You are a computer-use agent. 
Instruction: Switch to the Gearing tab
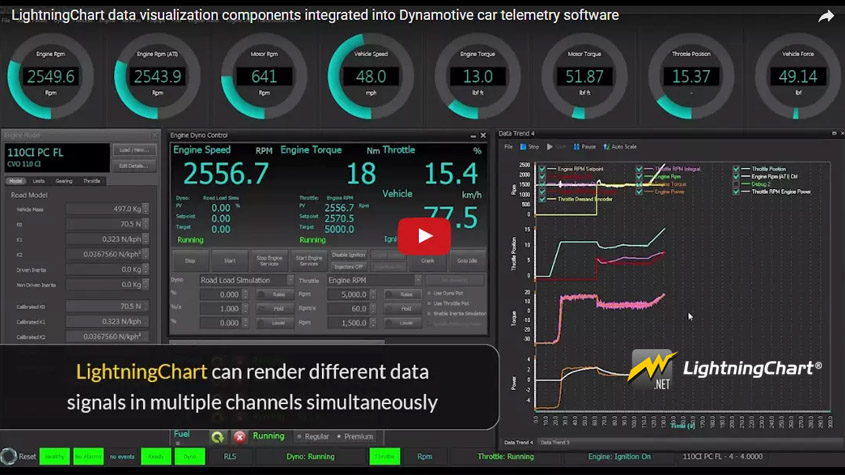click(x=64, y=181)
